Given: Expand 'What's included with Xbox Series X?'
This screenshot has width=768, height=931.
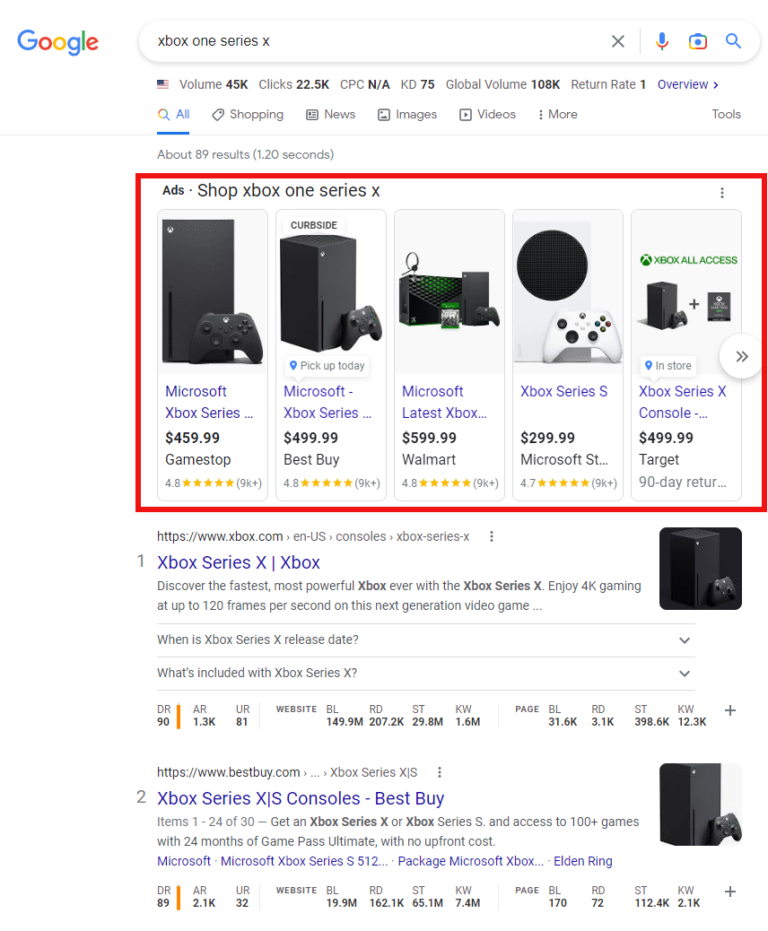Looking at the screenshot, I should (x=426, y=673).
